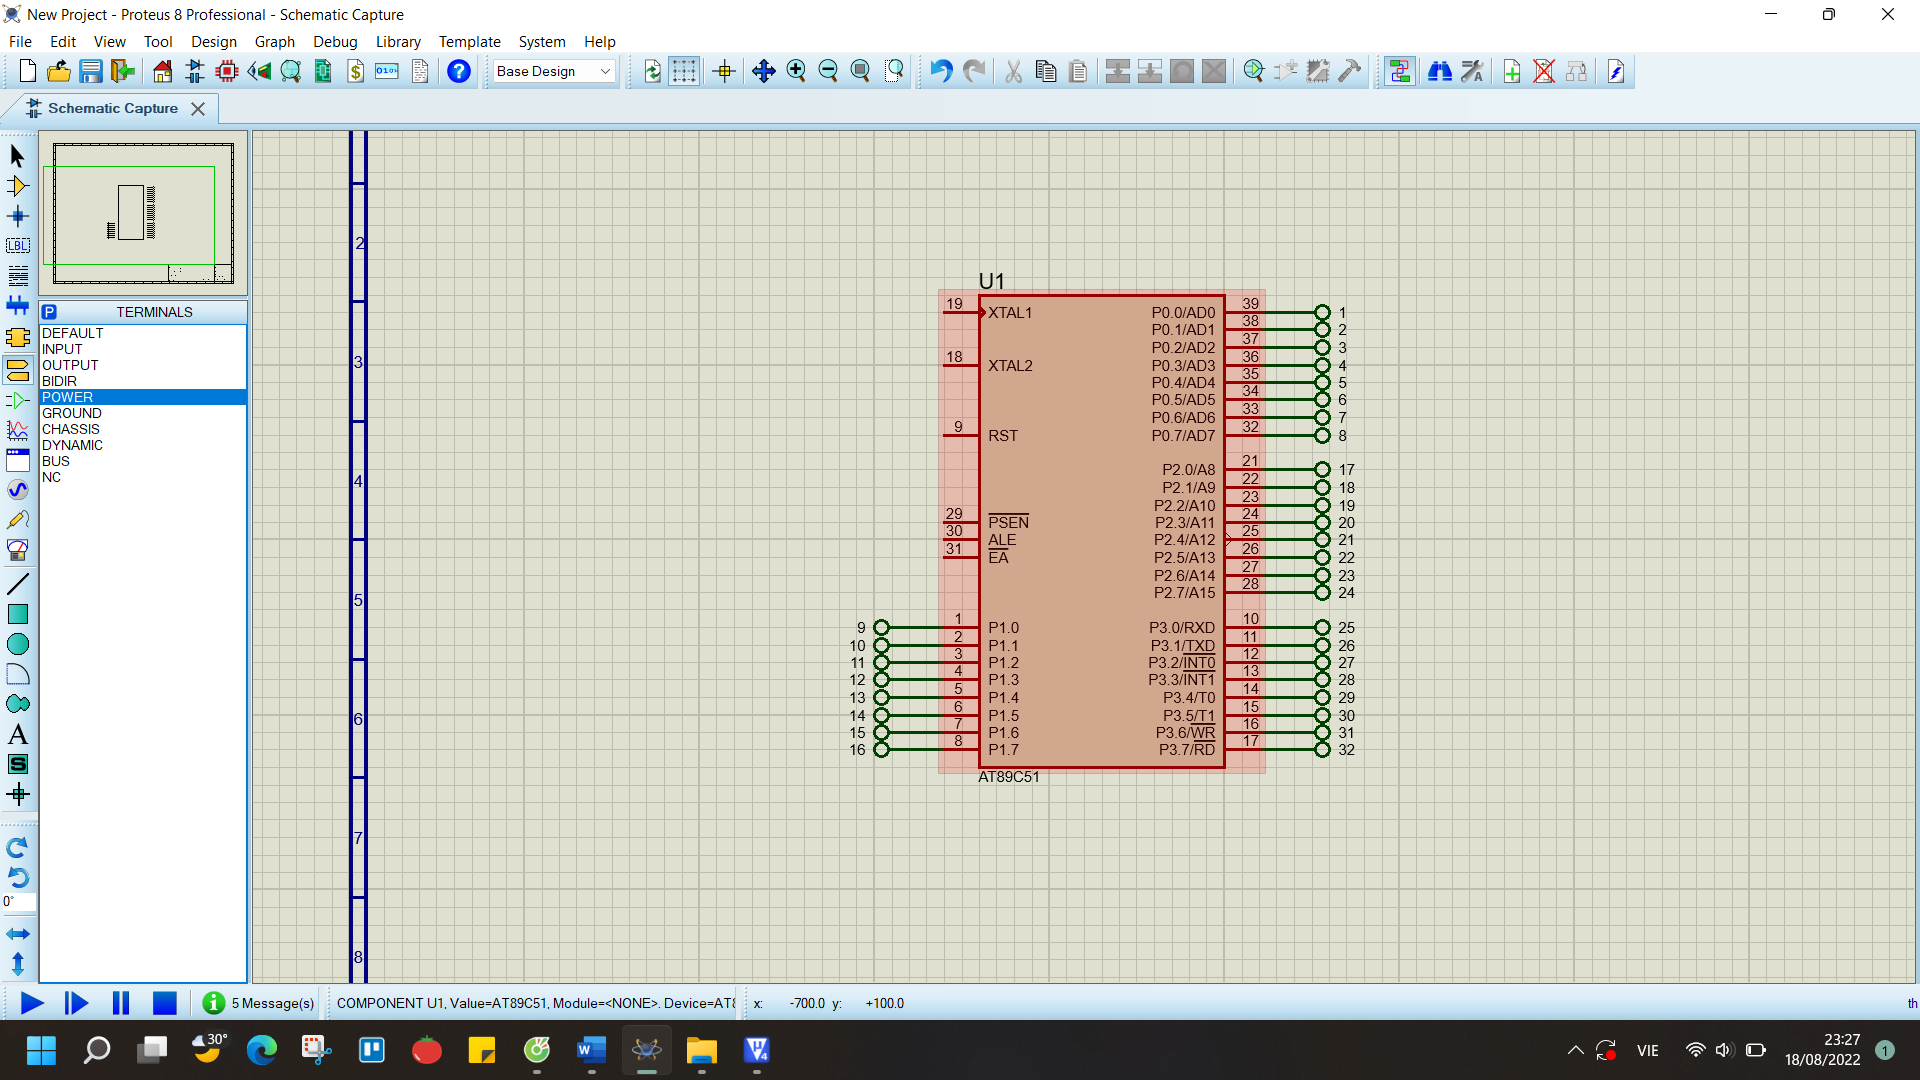Select GROUND in the terminals list

(x=72, y=413)
